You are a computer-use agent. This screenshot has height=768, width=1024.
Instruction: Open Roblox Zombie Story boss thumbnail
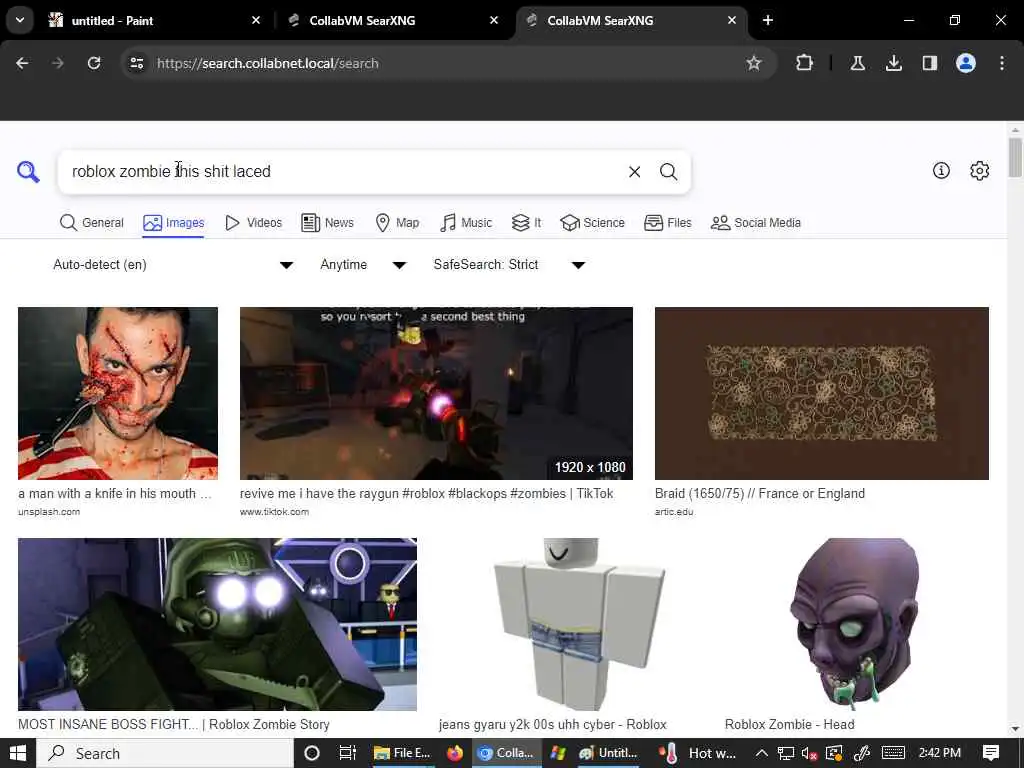pyautogui.click(x=217, y=624)
